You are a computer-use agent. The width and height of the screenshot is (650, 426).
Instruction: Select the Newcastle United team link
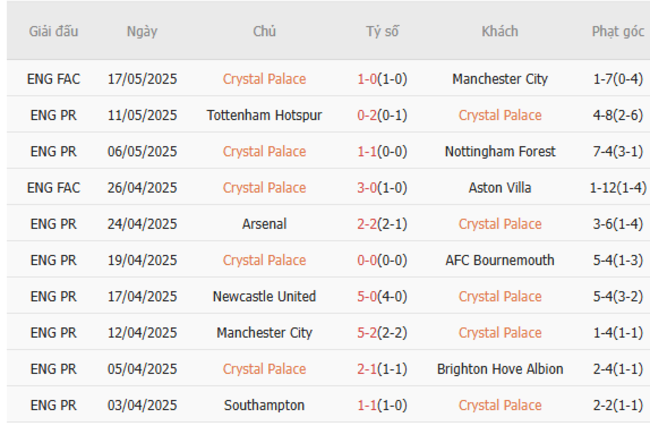(x=264, y=296)
